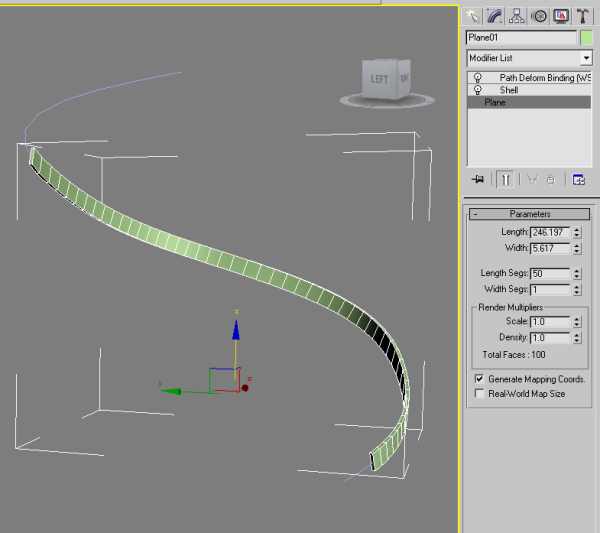Open the Hierarchy command panel tab
This screenshot has width=600, height=533.
[x=517, y=16]
